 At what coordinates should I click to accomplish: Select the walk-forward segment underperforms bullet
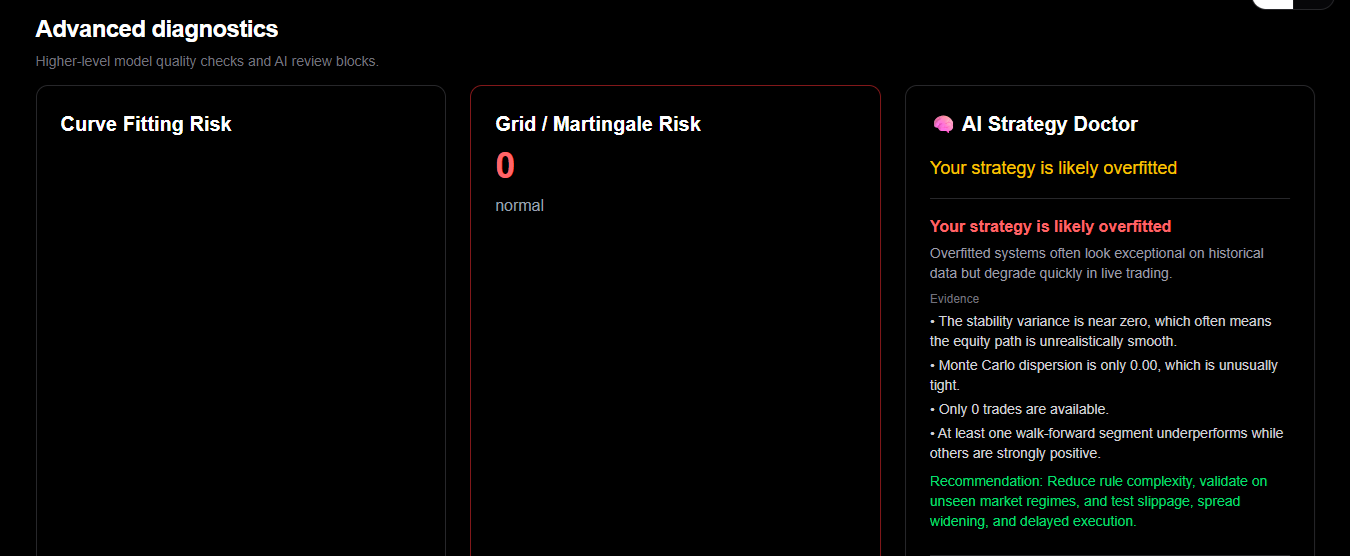pyautogui.click(x=1107, y=443)
